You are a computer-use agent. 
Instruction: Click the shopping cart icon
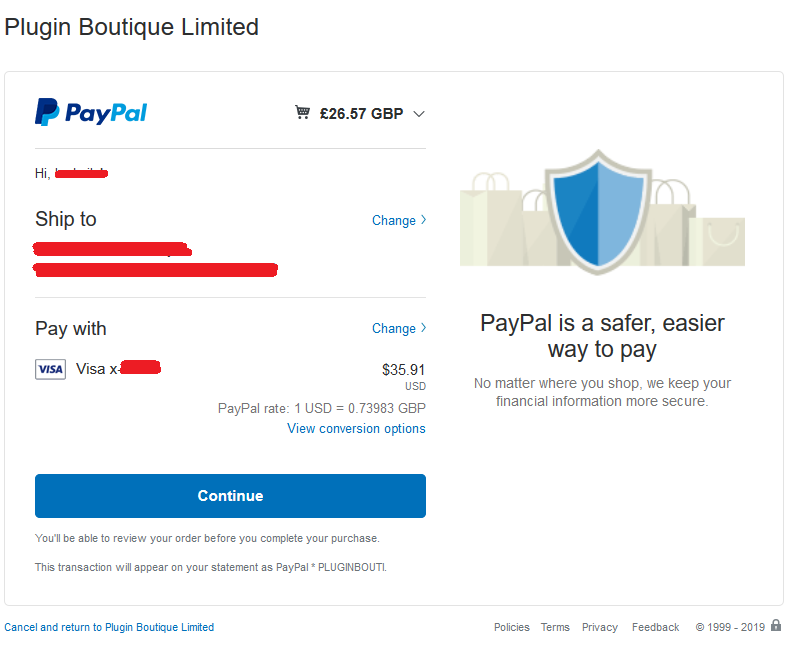pos(302,113)
